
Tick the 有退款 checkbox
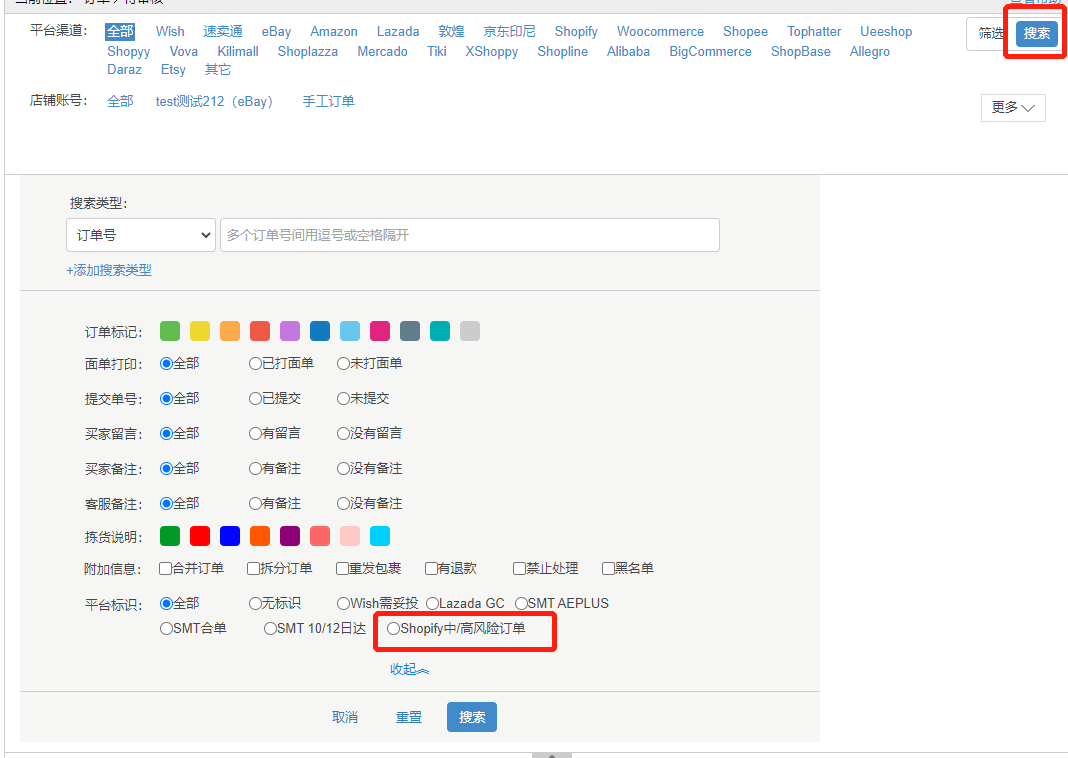pos(431,568)
